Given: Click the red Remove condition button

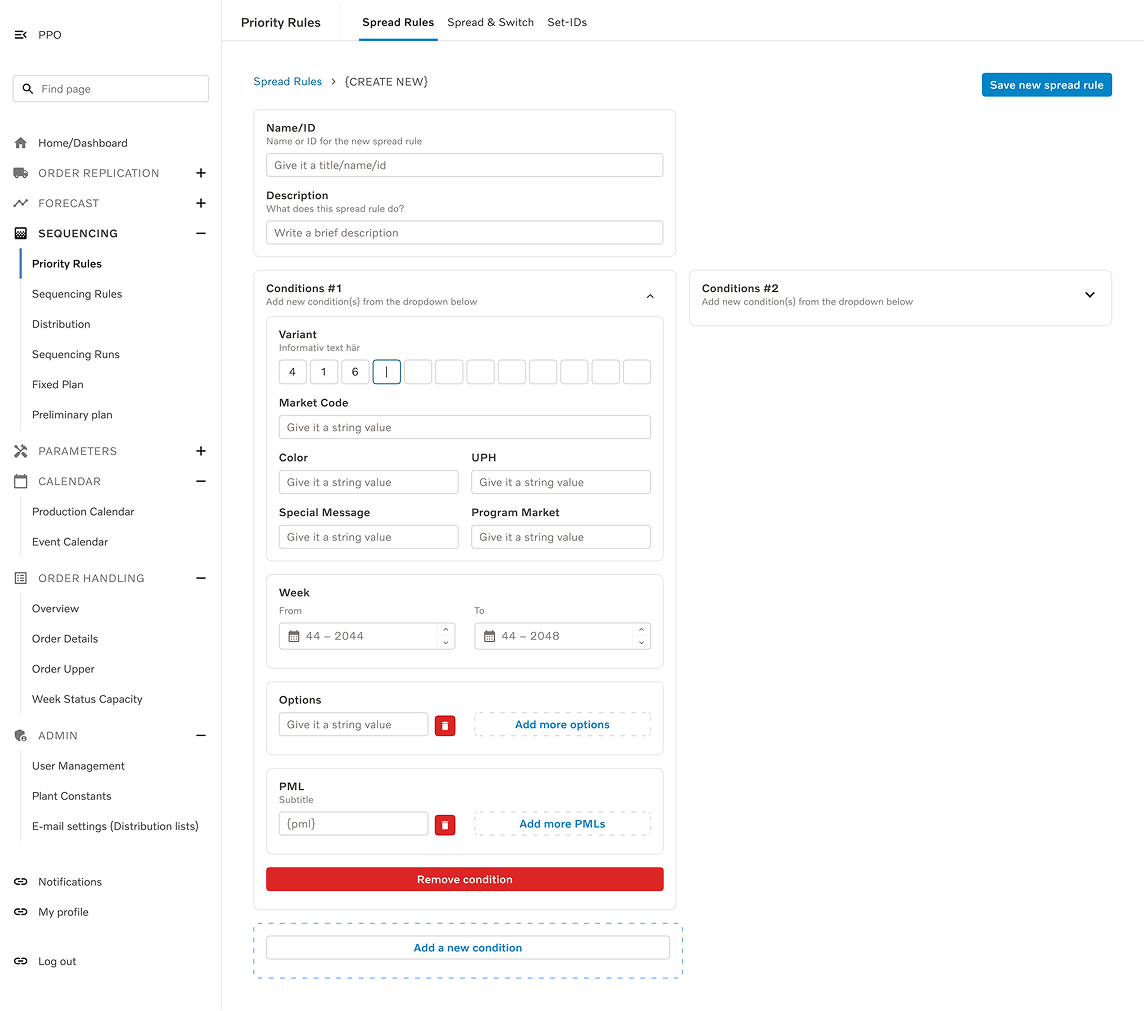Looking at the screenshot, I should point(465,880).
